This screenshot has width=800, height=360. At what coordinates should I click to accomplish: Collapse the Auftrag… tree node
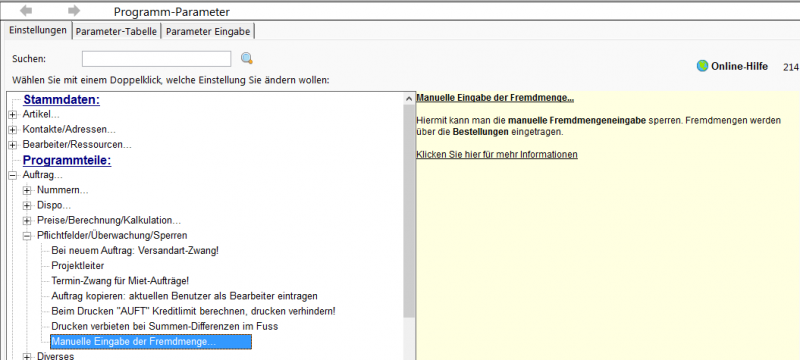pyautogui.click(x=13, y=175)
